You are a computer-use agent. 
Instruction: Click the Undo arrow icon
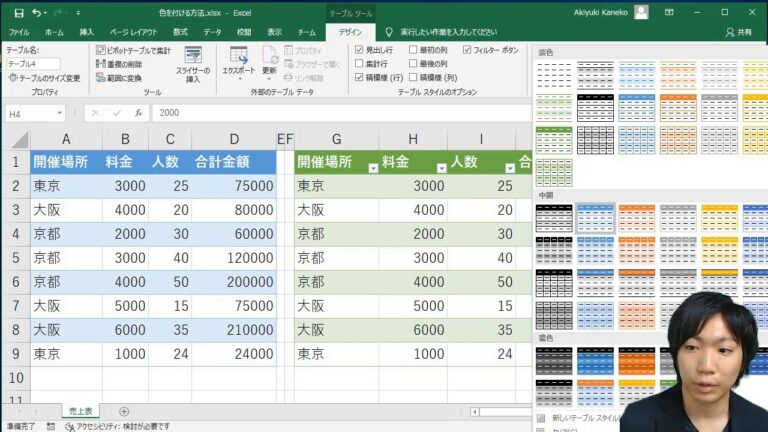click(37, 13)
